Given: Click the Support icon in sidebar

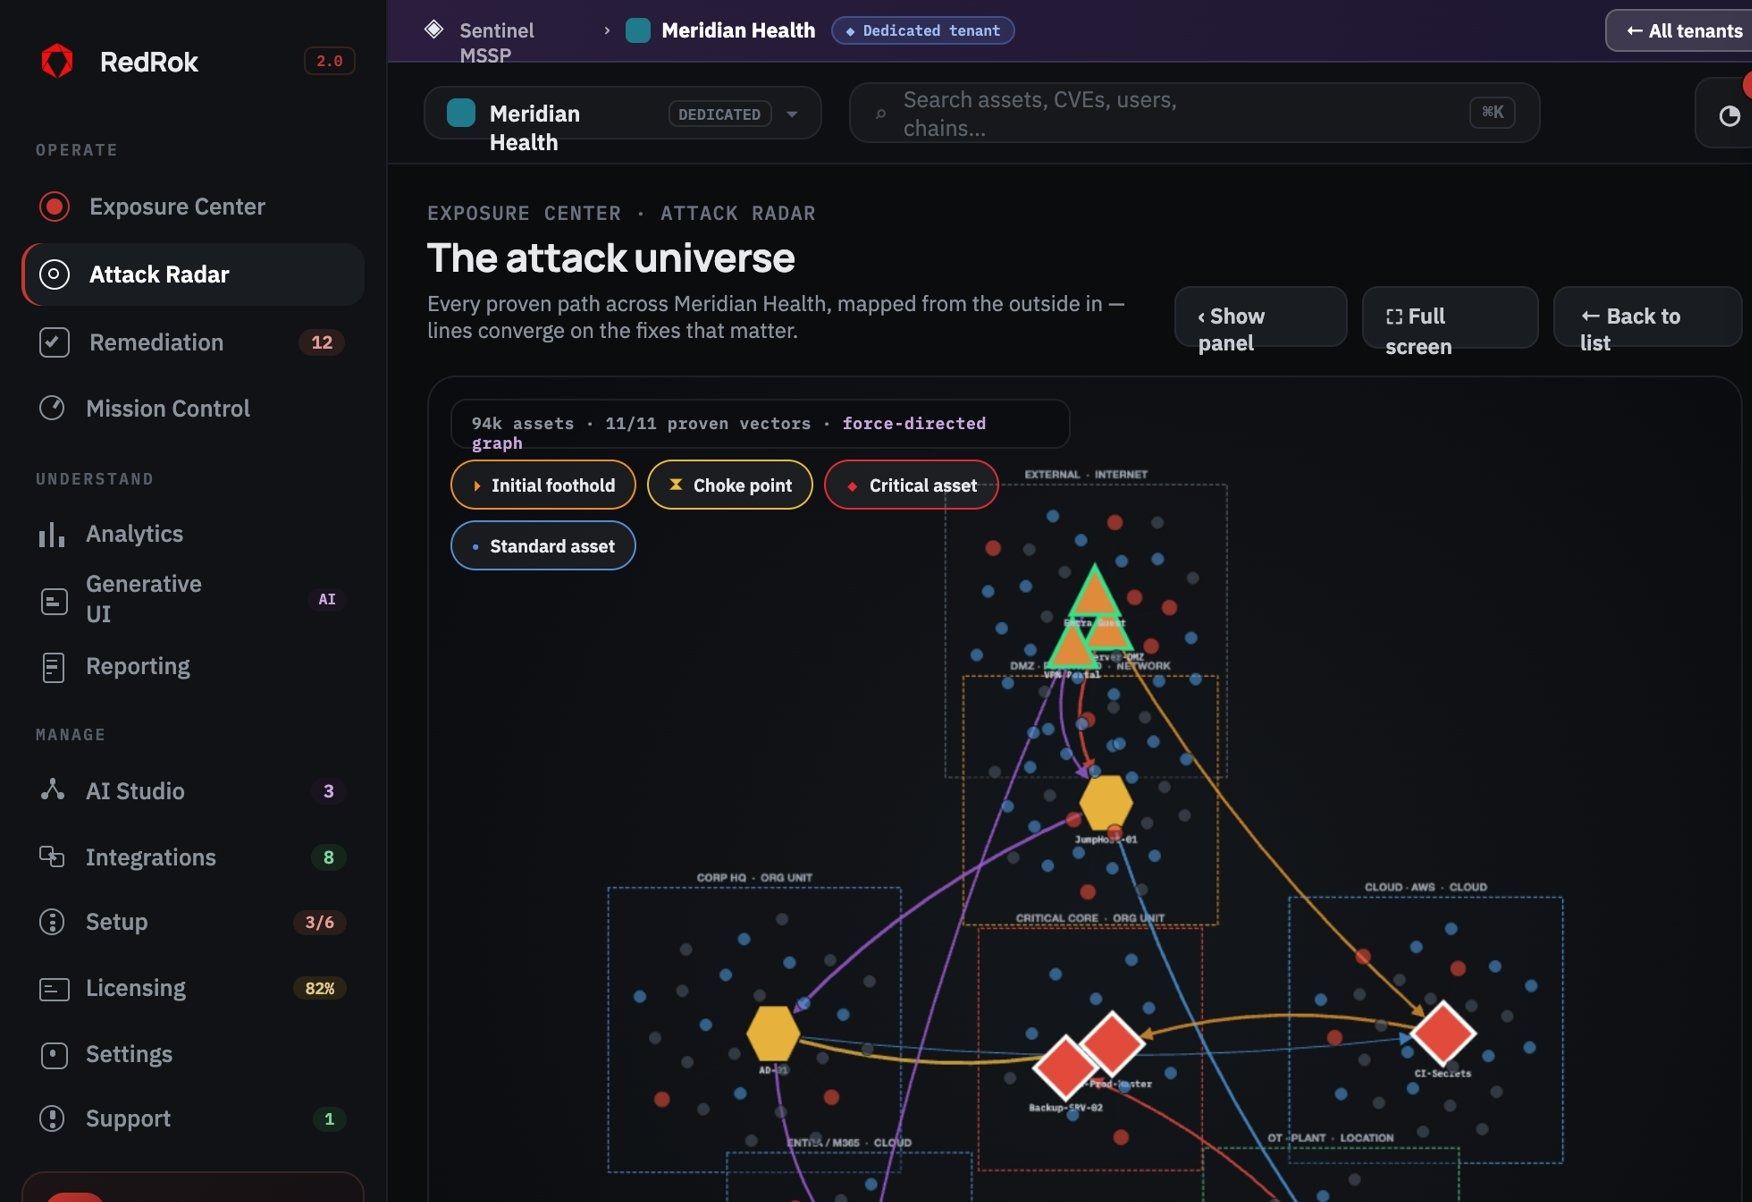Looking at the screenshot, I should click(52, 1119).
